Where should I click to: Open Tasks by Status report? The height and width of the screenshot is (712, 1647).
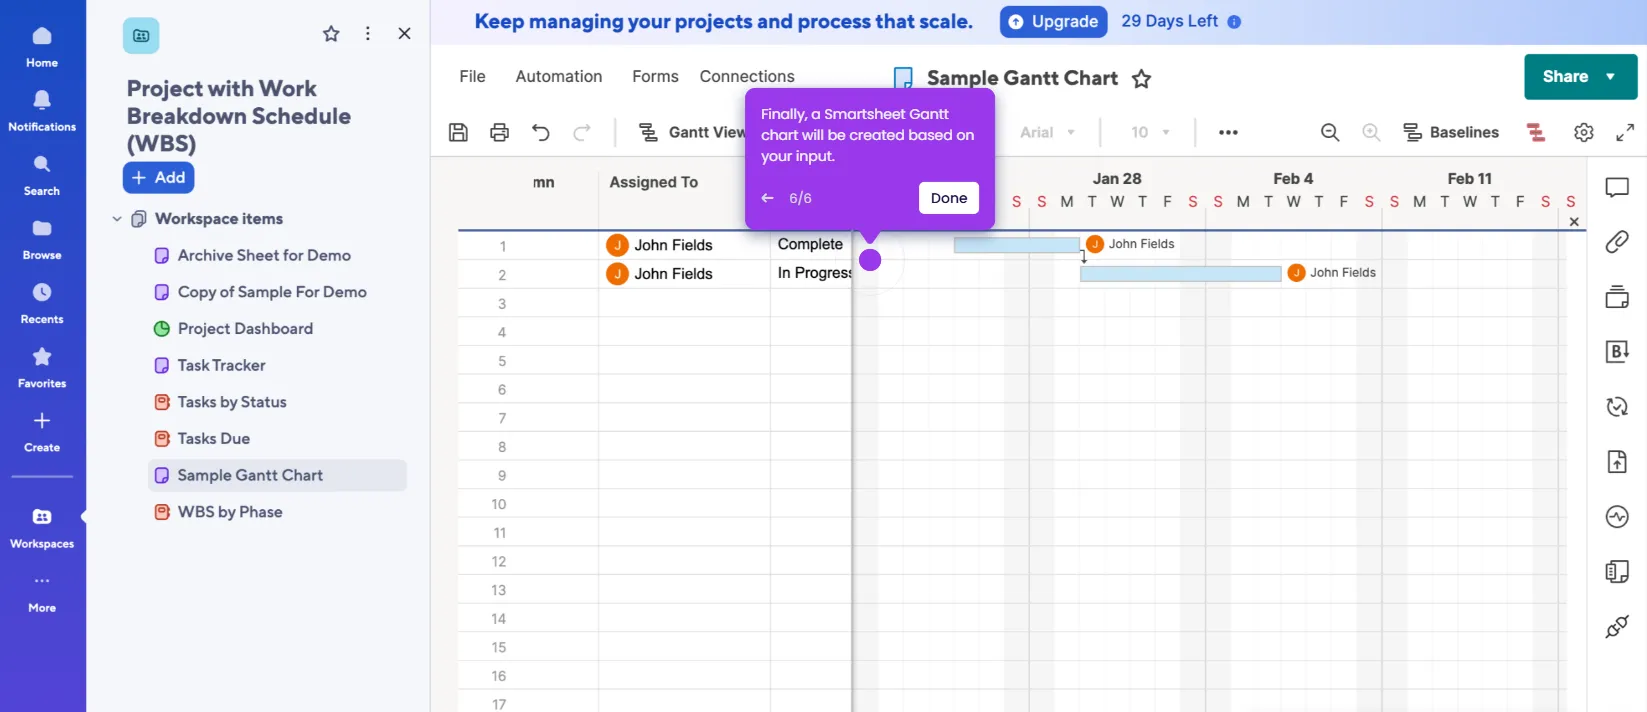pos(232,402)
